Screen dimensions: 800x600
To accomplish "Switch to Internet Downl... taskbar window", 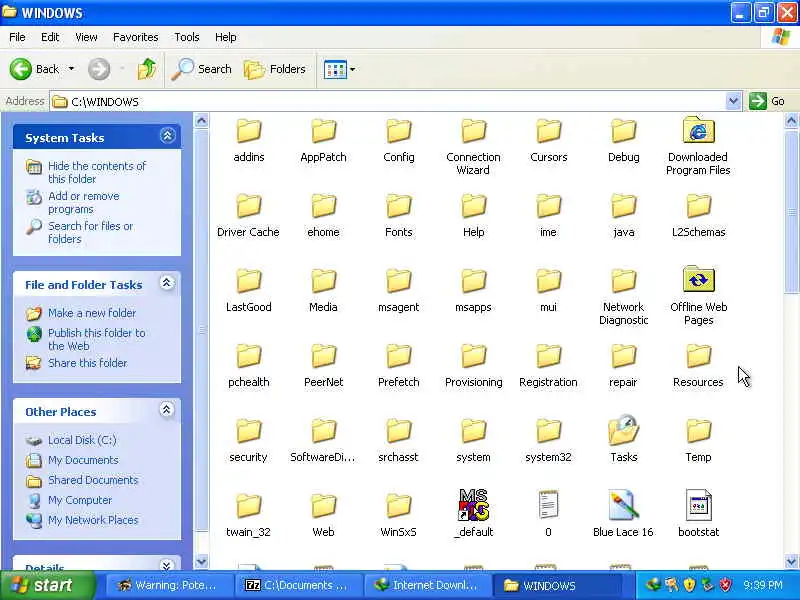I will [x=428, y=585].
